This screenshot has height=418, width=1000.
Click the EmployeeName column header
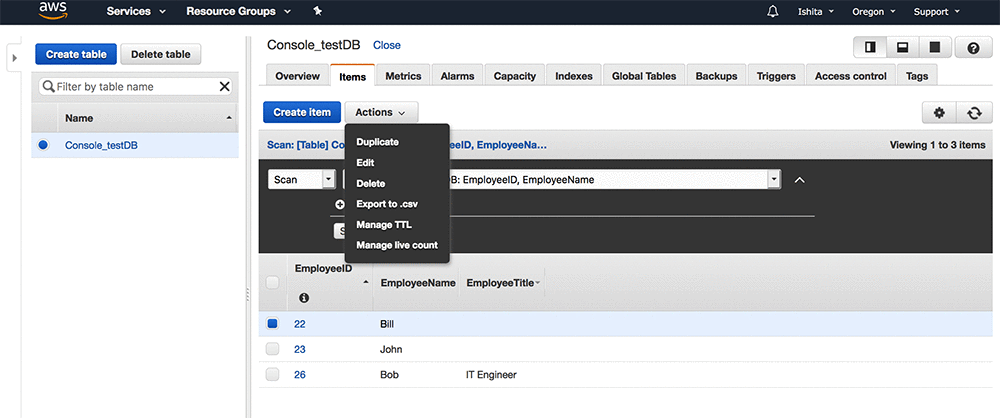click(x=418, y=283)
